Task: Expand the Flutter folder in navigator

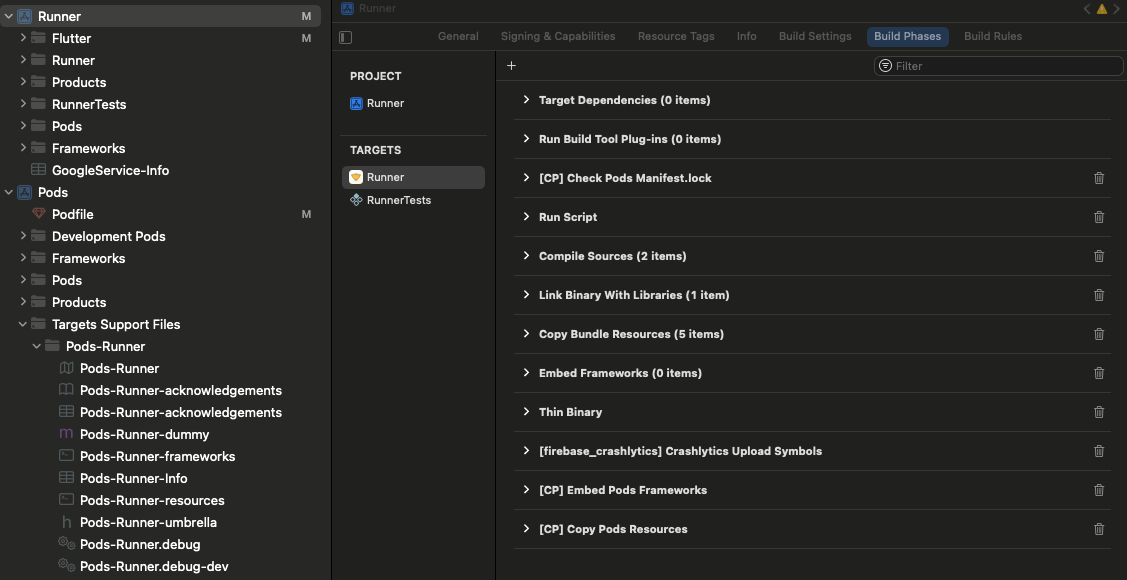Action: (x=23, y=38)
